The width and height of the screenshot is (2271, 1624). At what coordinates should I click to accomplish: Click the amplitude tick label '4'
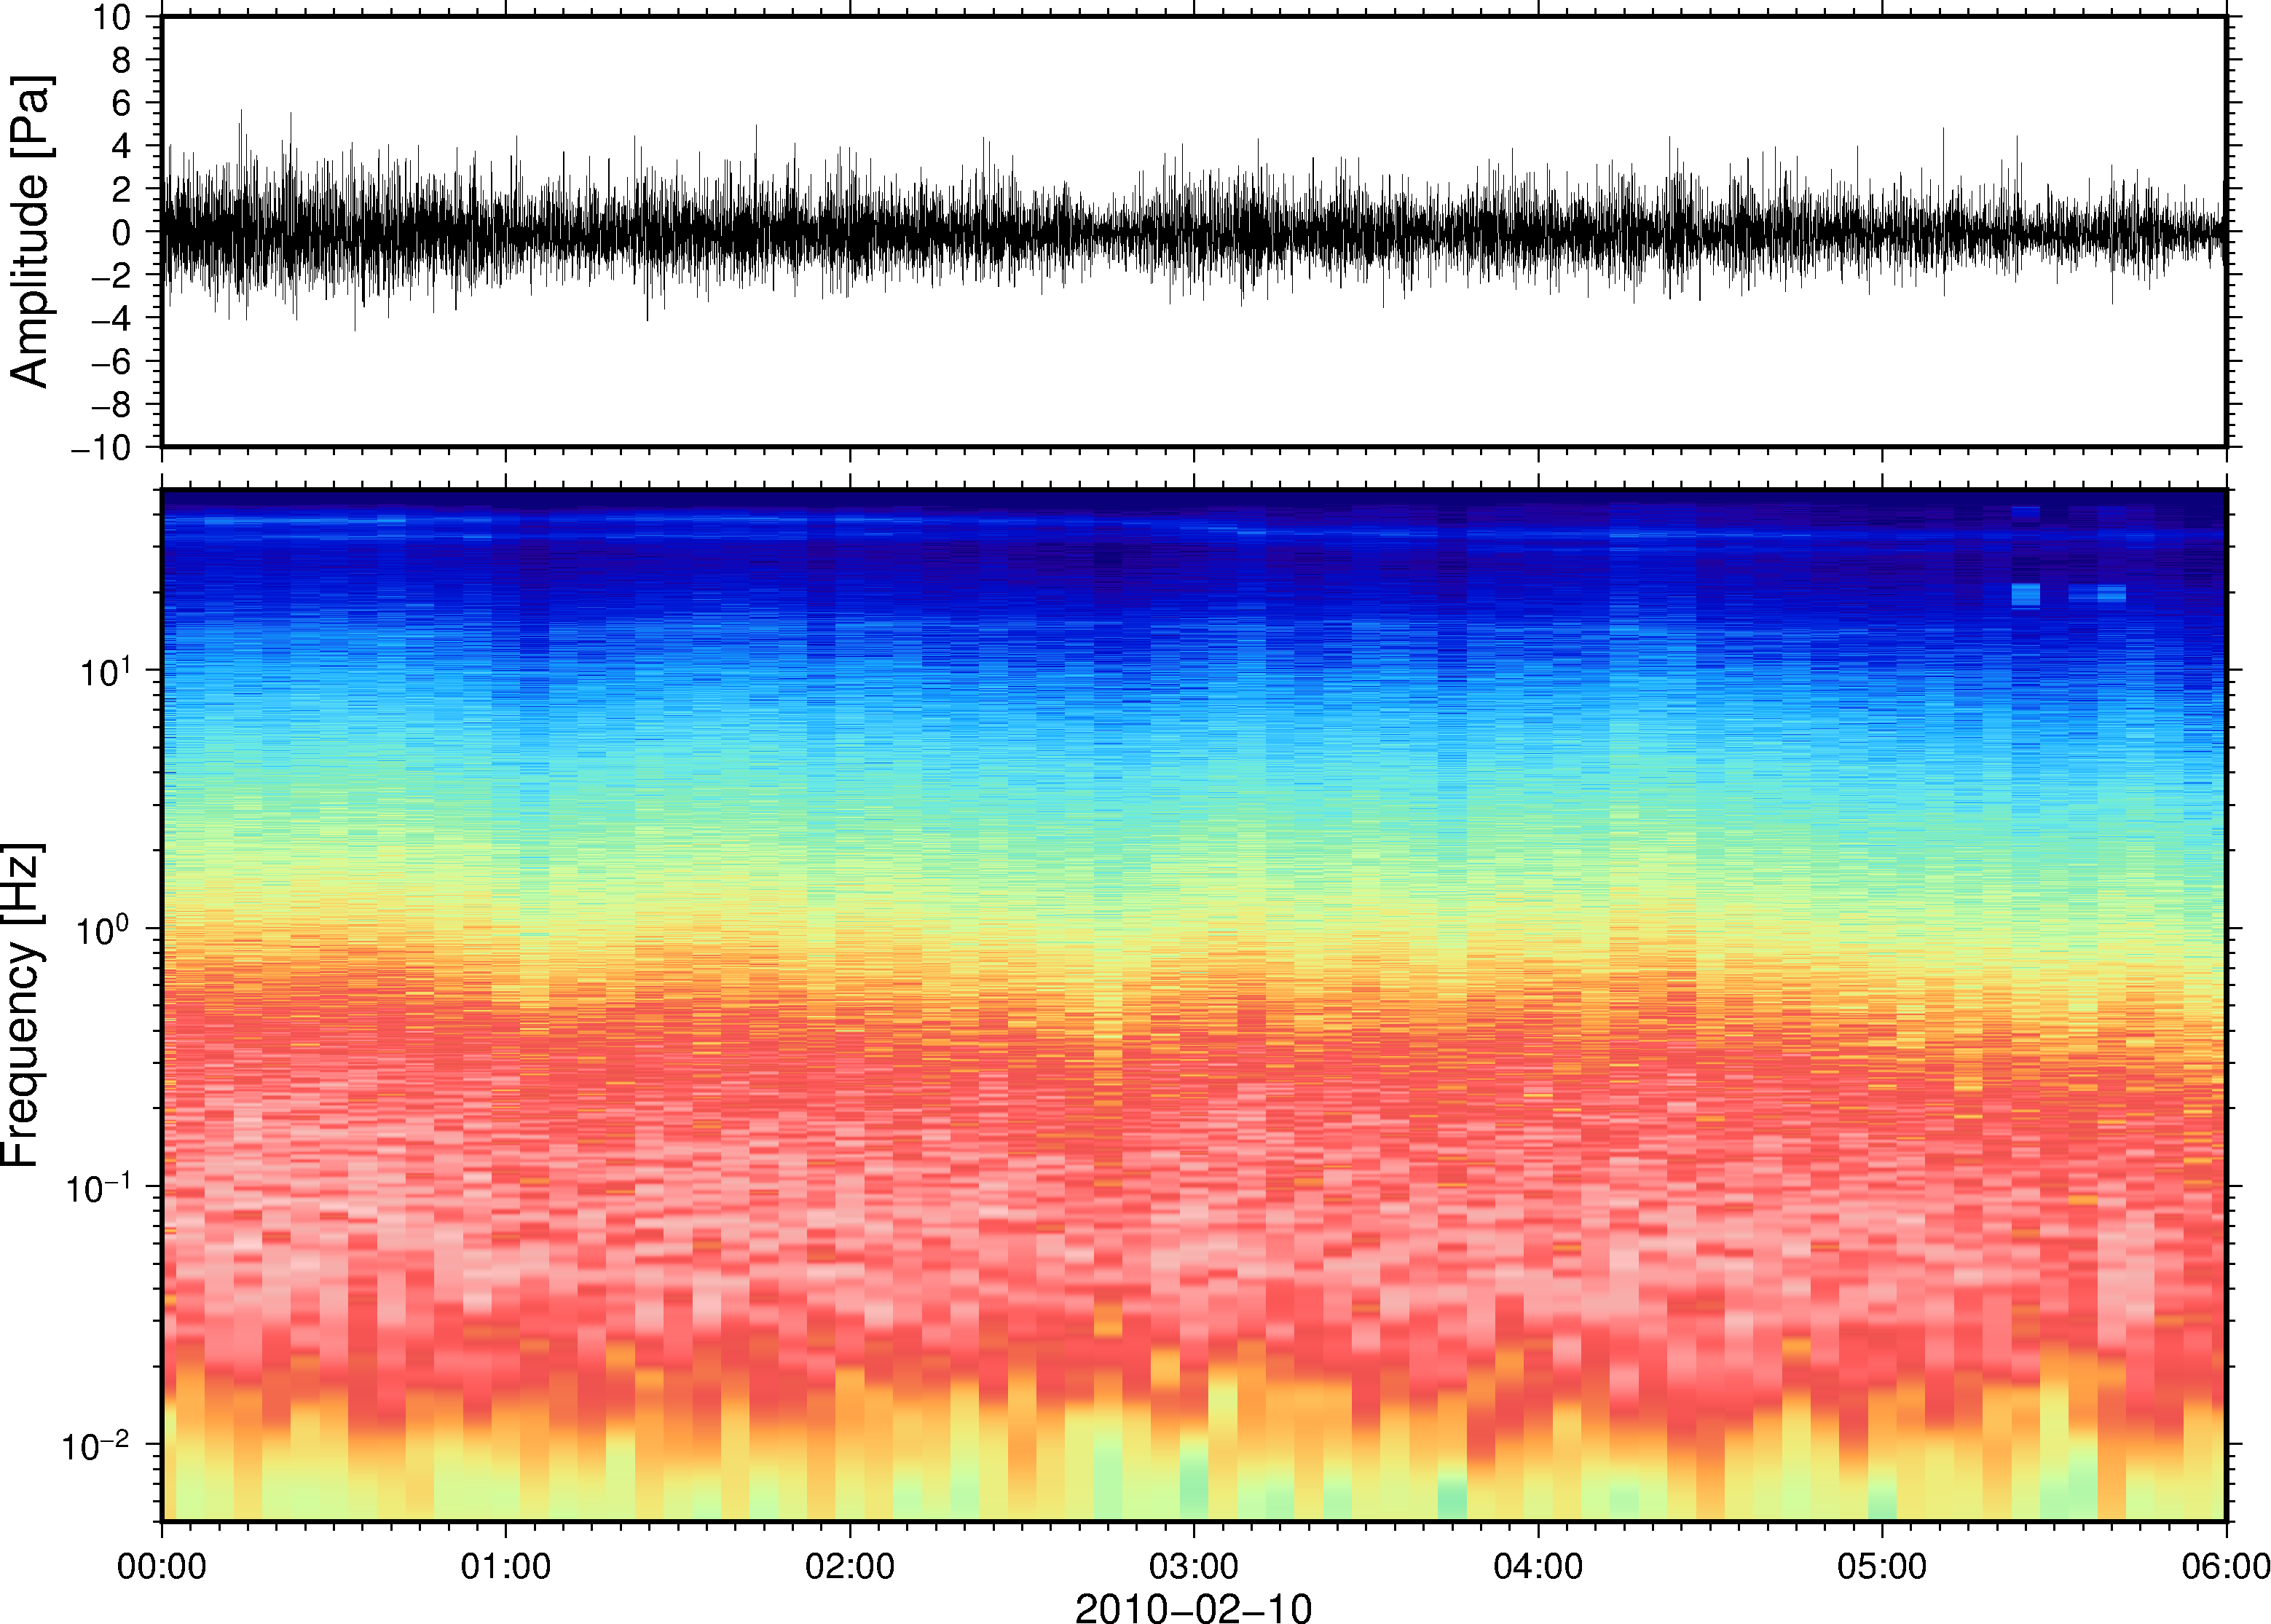click(122, 146)
